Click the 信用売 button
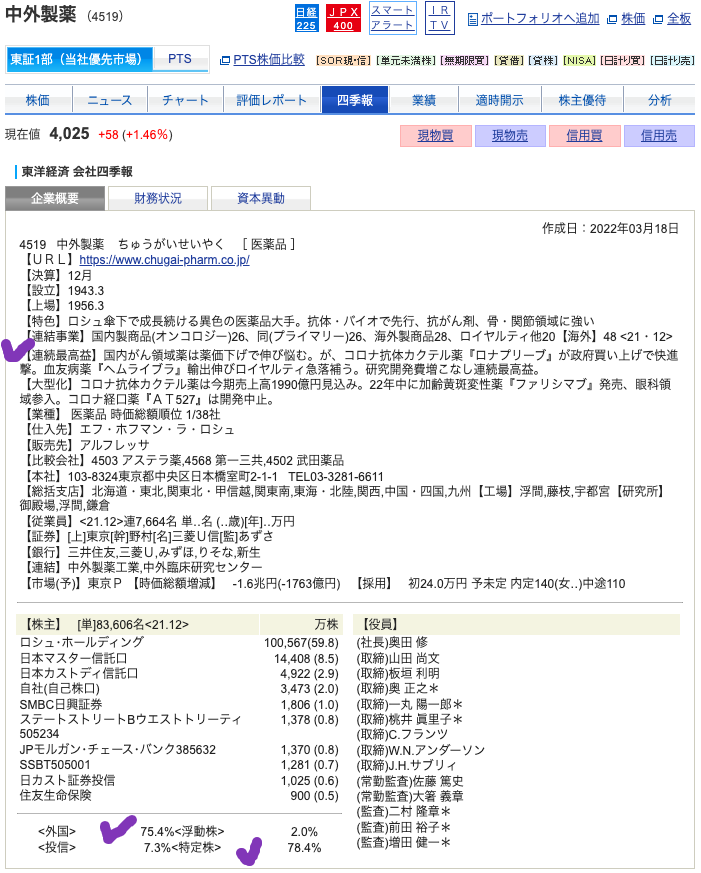Viewport: 701px width, 873px height. coord(659,136)
